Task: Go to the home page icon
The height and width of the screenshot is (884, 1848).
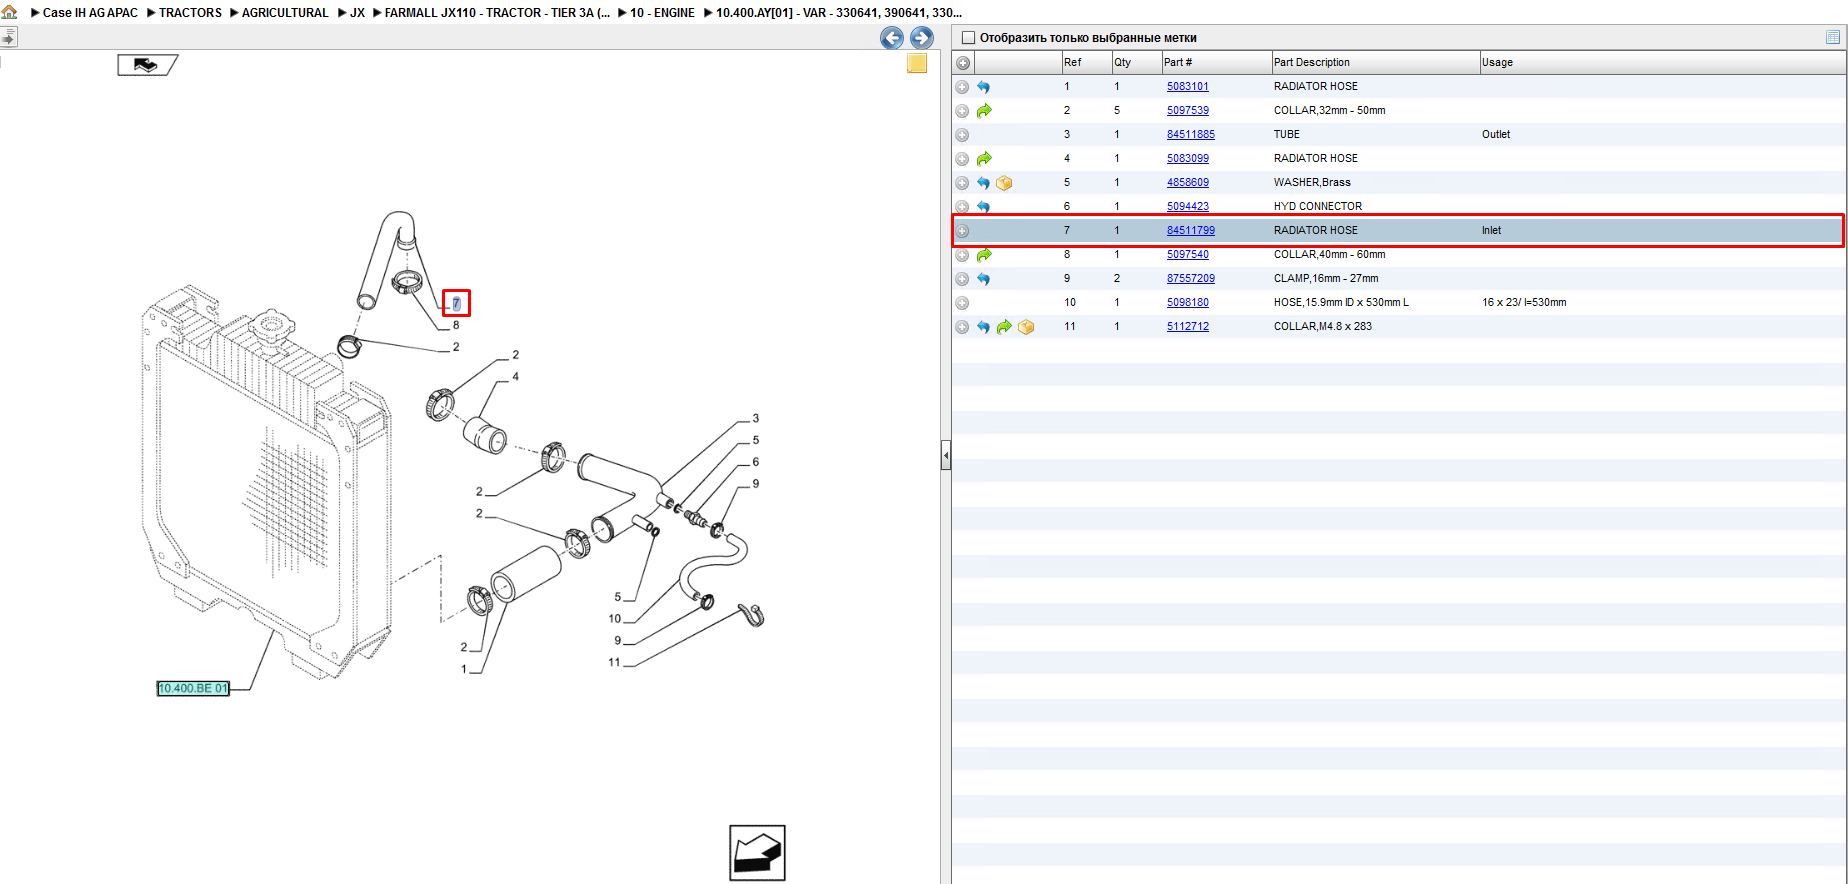Action: click(x=10, y=12)
